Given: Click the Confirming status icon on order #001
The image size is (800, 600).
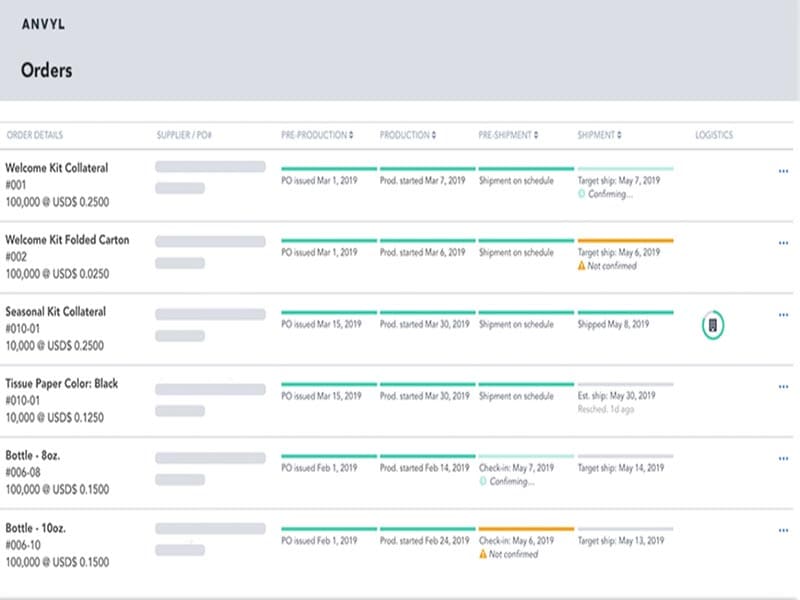Looking at the screenshot, I should pyautogui.click(x=583, y=195).
